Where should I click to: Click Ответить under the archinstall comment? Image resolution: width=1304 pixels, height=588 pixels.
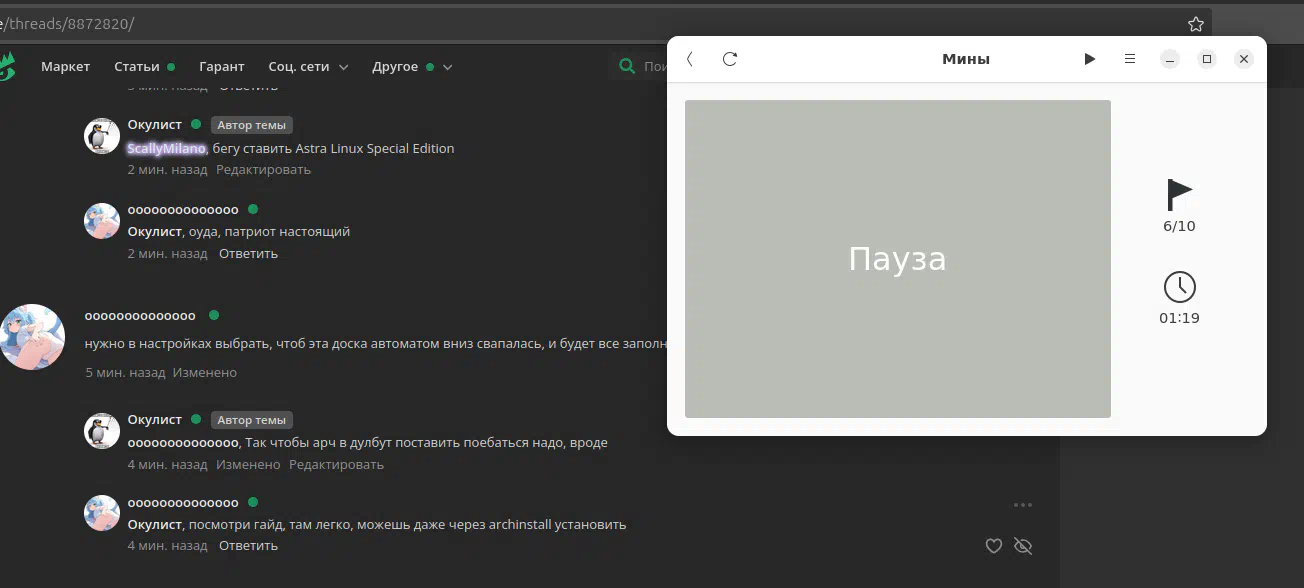[248, 546]
